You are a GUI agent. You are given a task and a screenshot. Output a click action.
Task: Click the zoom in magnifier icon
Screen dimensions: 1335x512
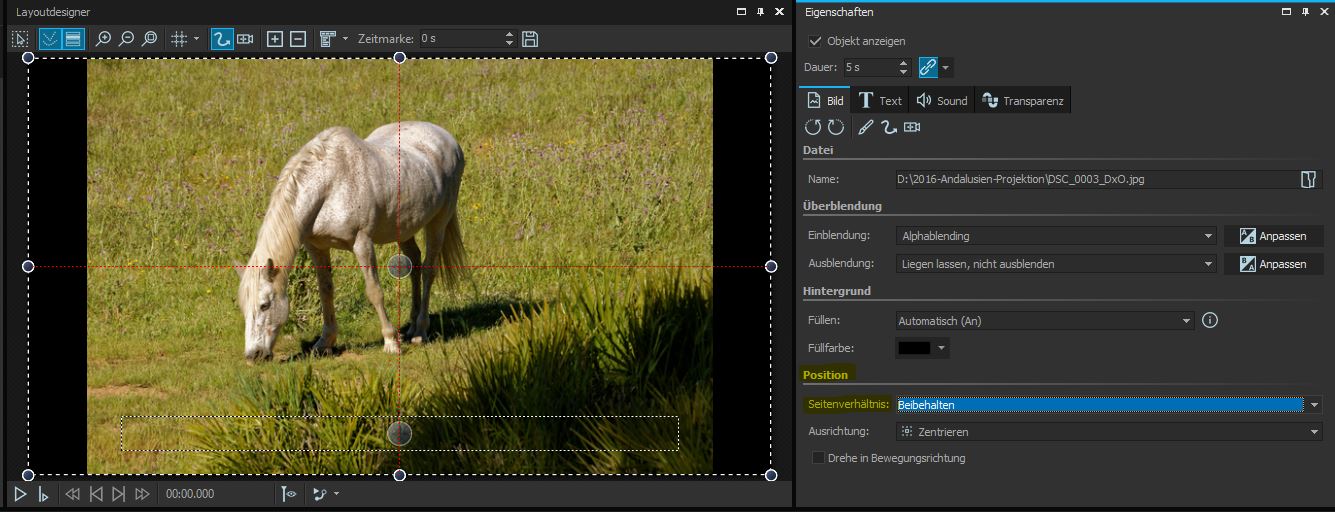click(x=102, y=39)
